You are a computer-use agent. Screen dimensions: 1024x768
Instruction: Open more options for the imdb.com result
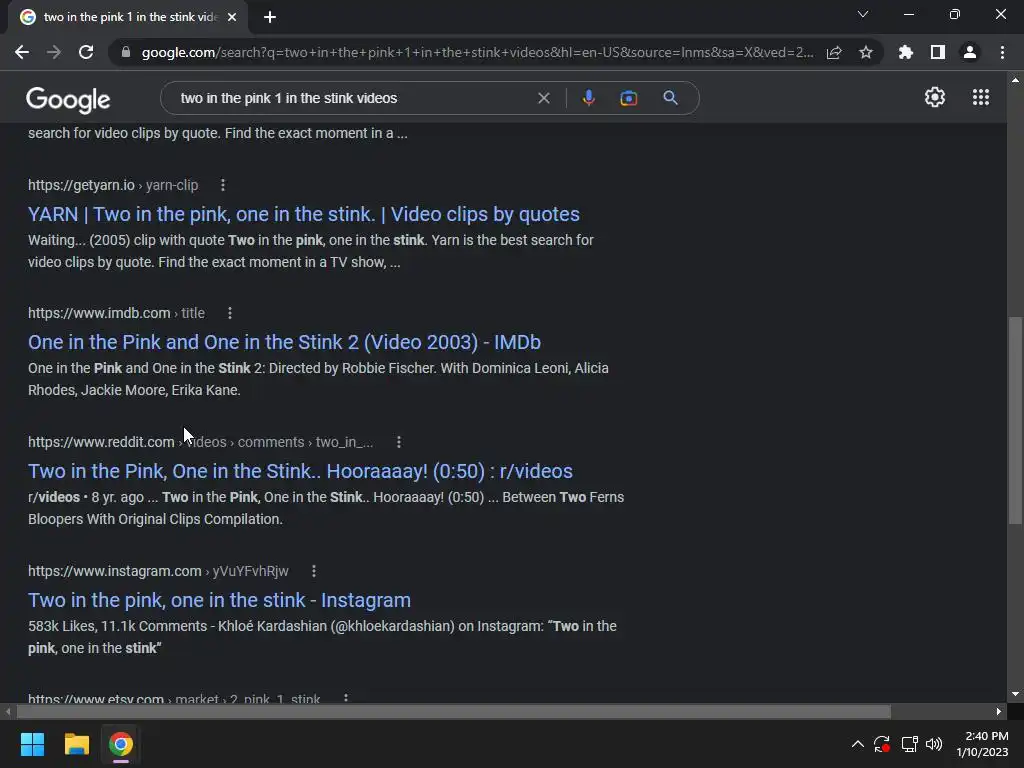tap(230, 313)
